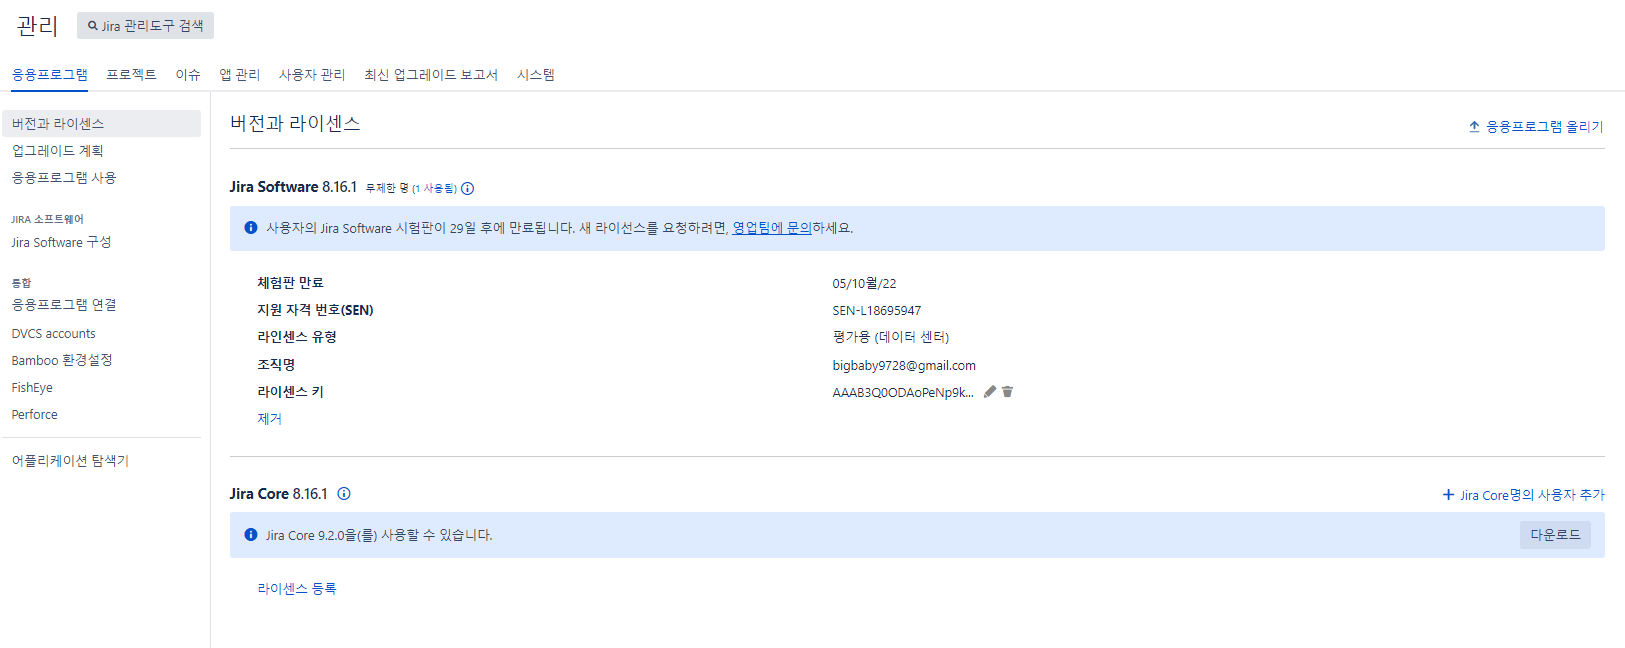Click the Jira Core info icon
Image resolution: width=1625 pixels, height=648 pixels.
(x=344, y=494)
